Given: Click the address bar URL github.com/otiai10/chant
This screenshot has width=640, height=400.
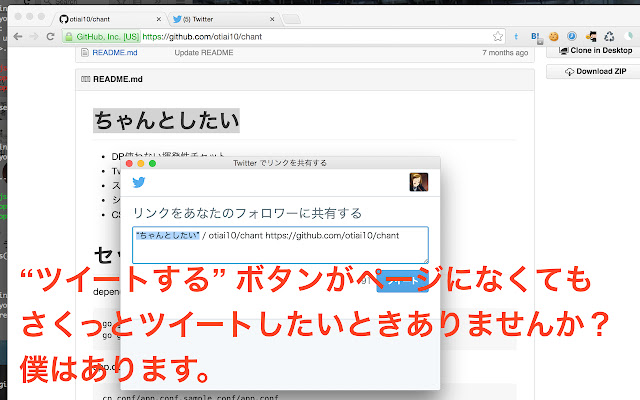Looking at the screenshot, I should (x=202, y=37).
